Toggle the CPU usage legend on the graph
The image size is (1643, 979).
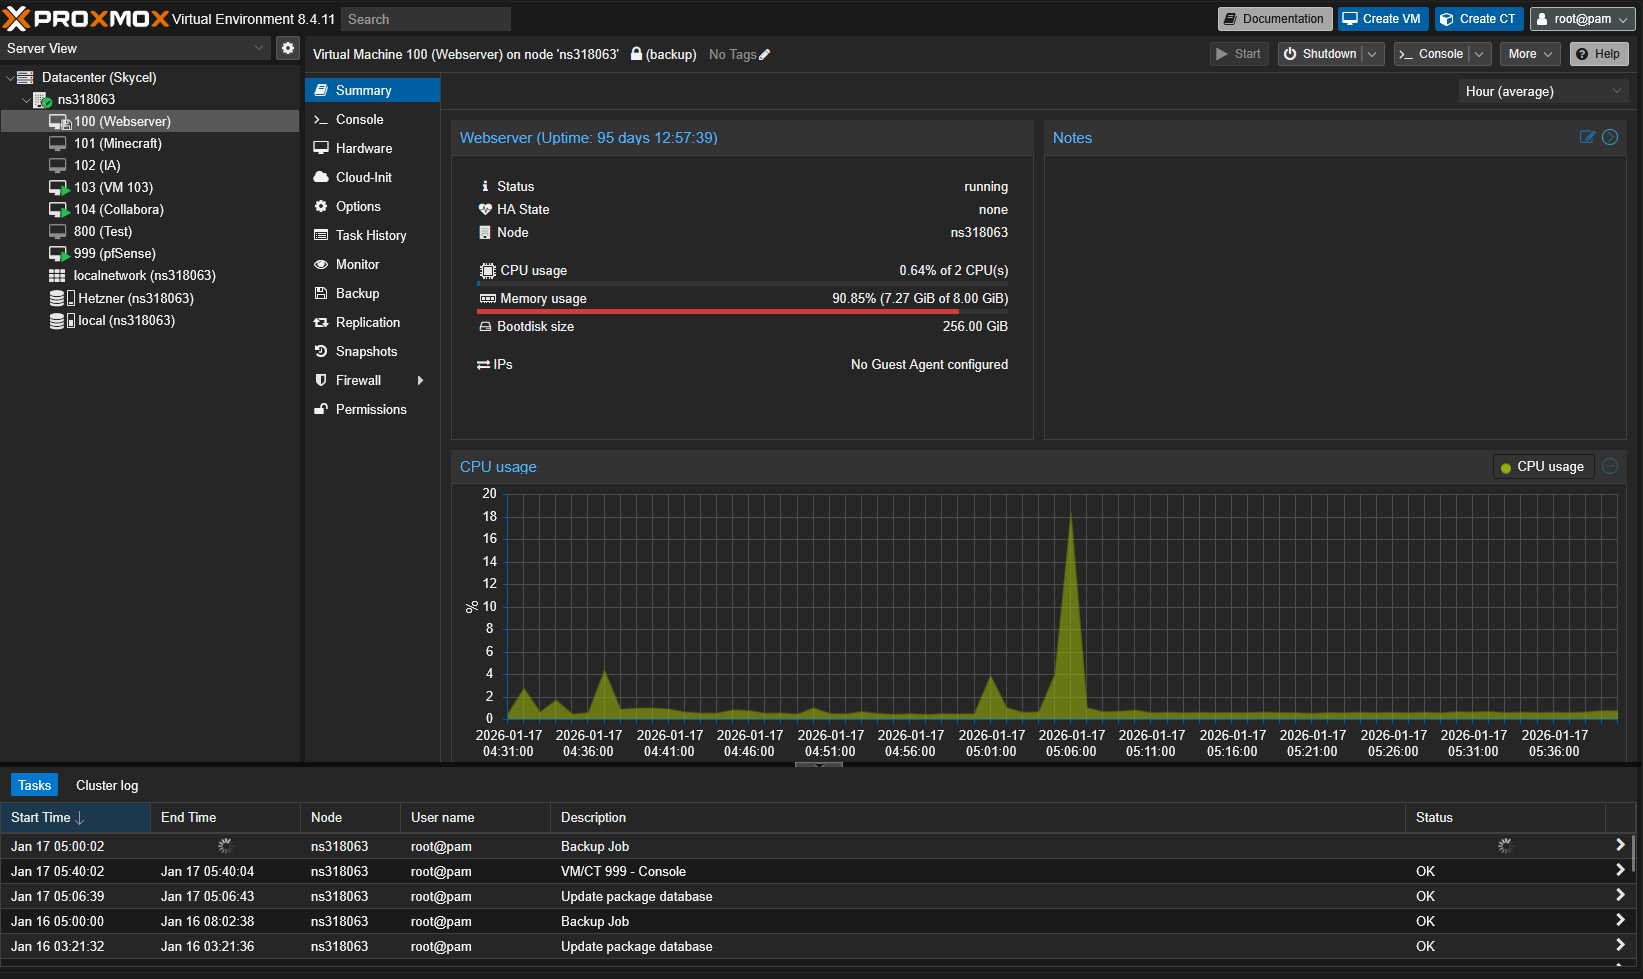coord(1543,466)
